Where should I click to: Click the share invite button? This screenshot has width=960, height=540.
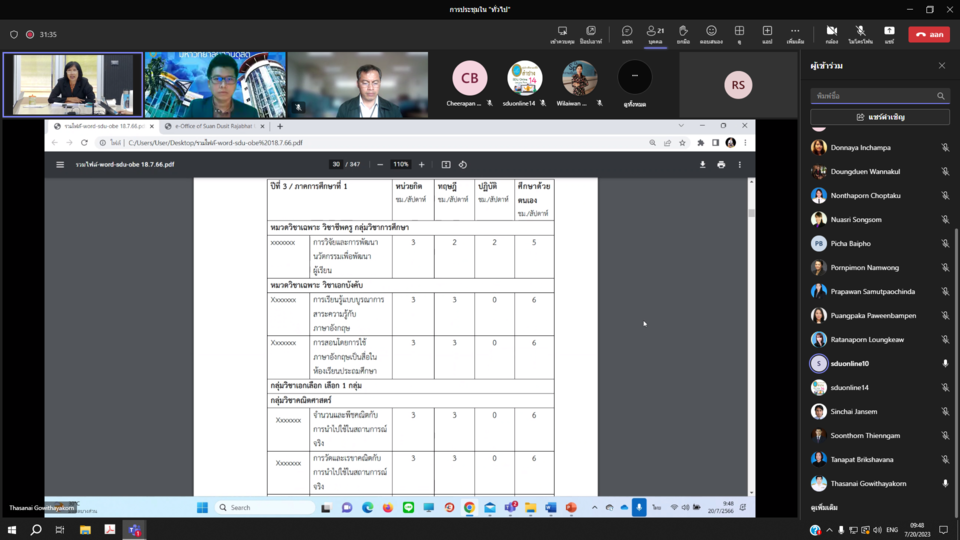pos(878,117)
